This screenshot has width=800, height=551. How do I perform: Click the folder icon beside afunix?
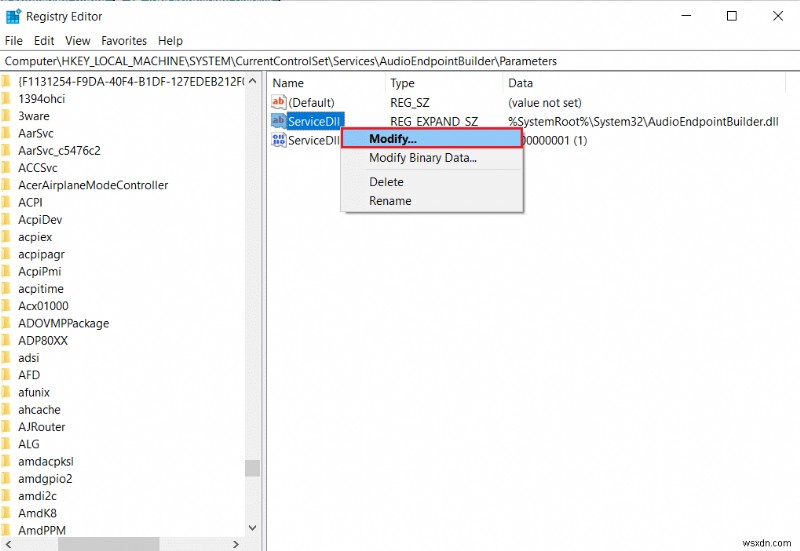coord(6,392)
